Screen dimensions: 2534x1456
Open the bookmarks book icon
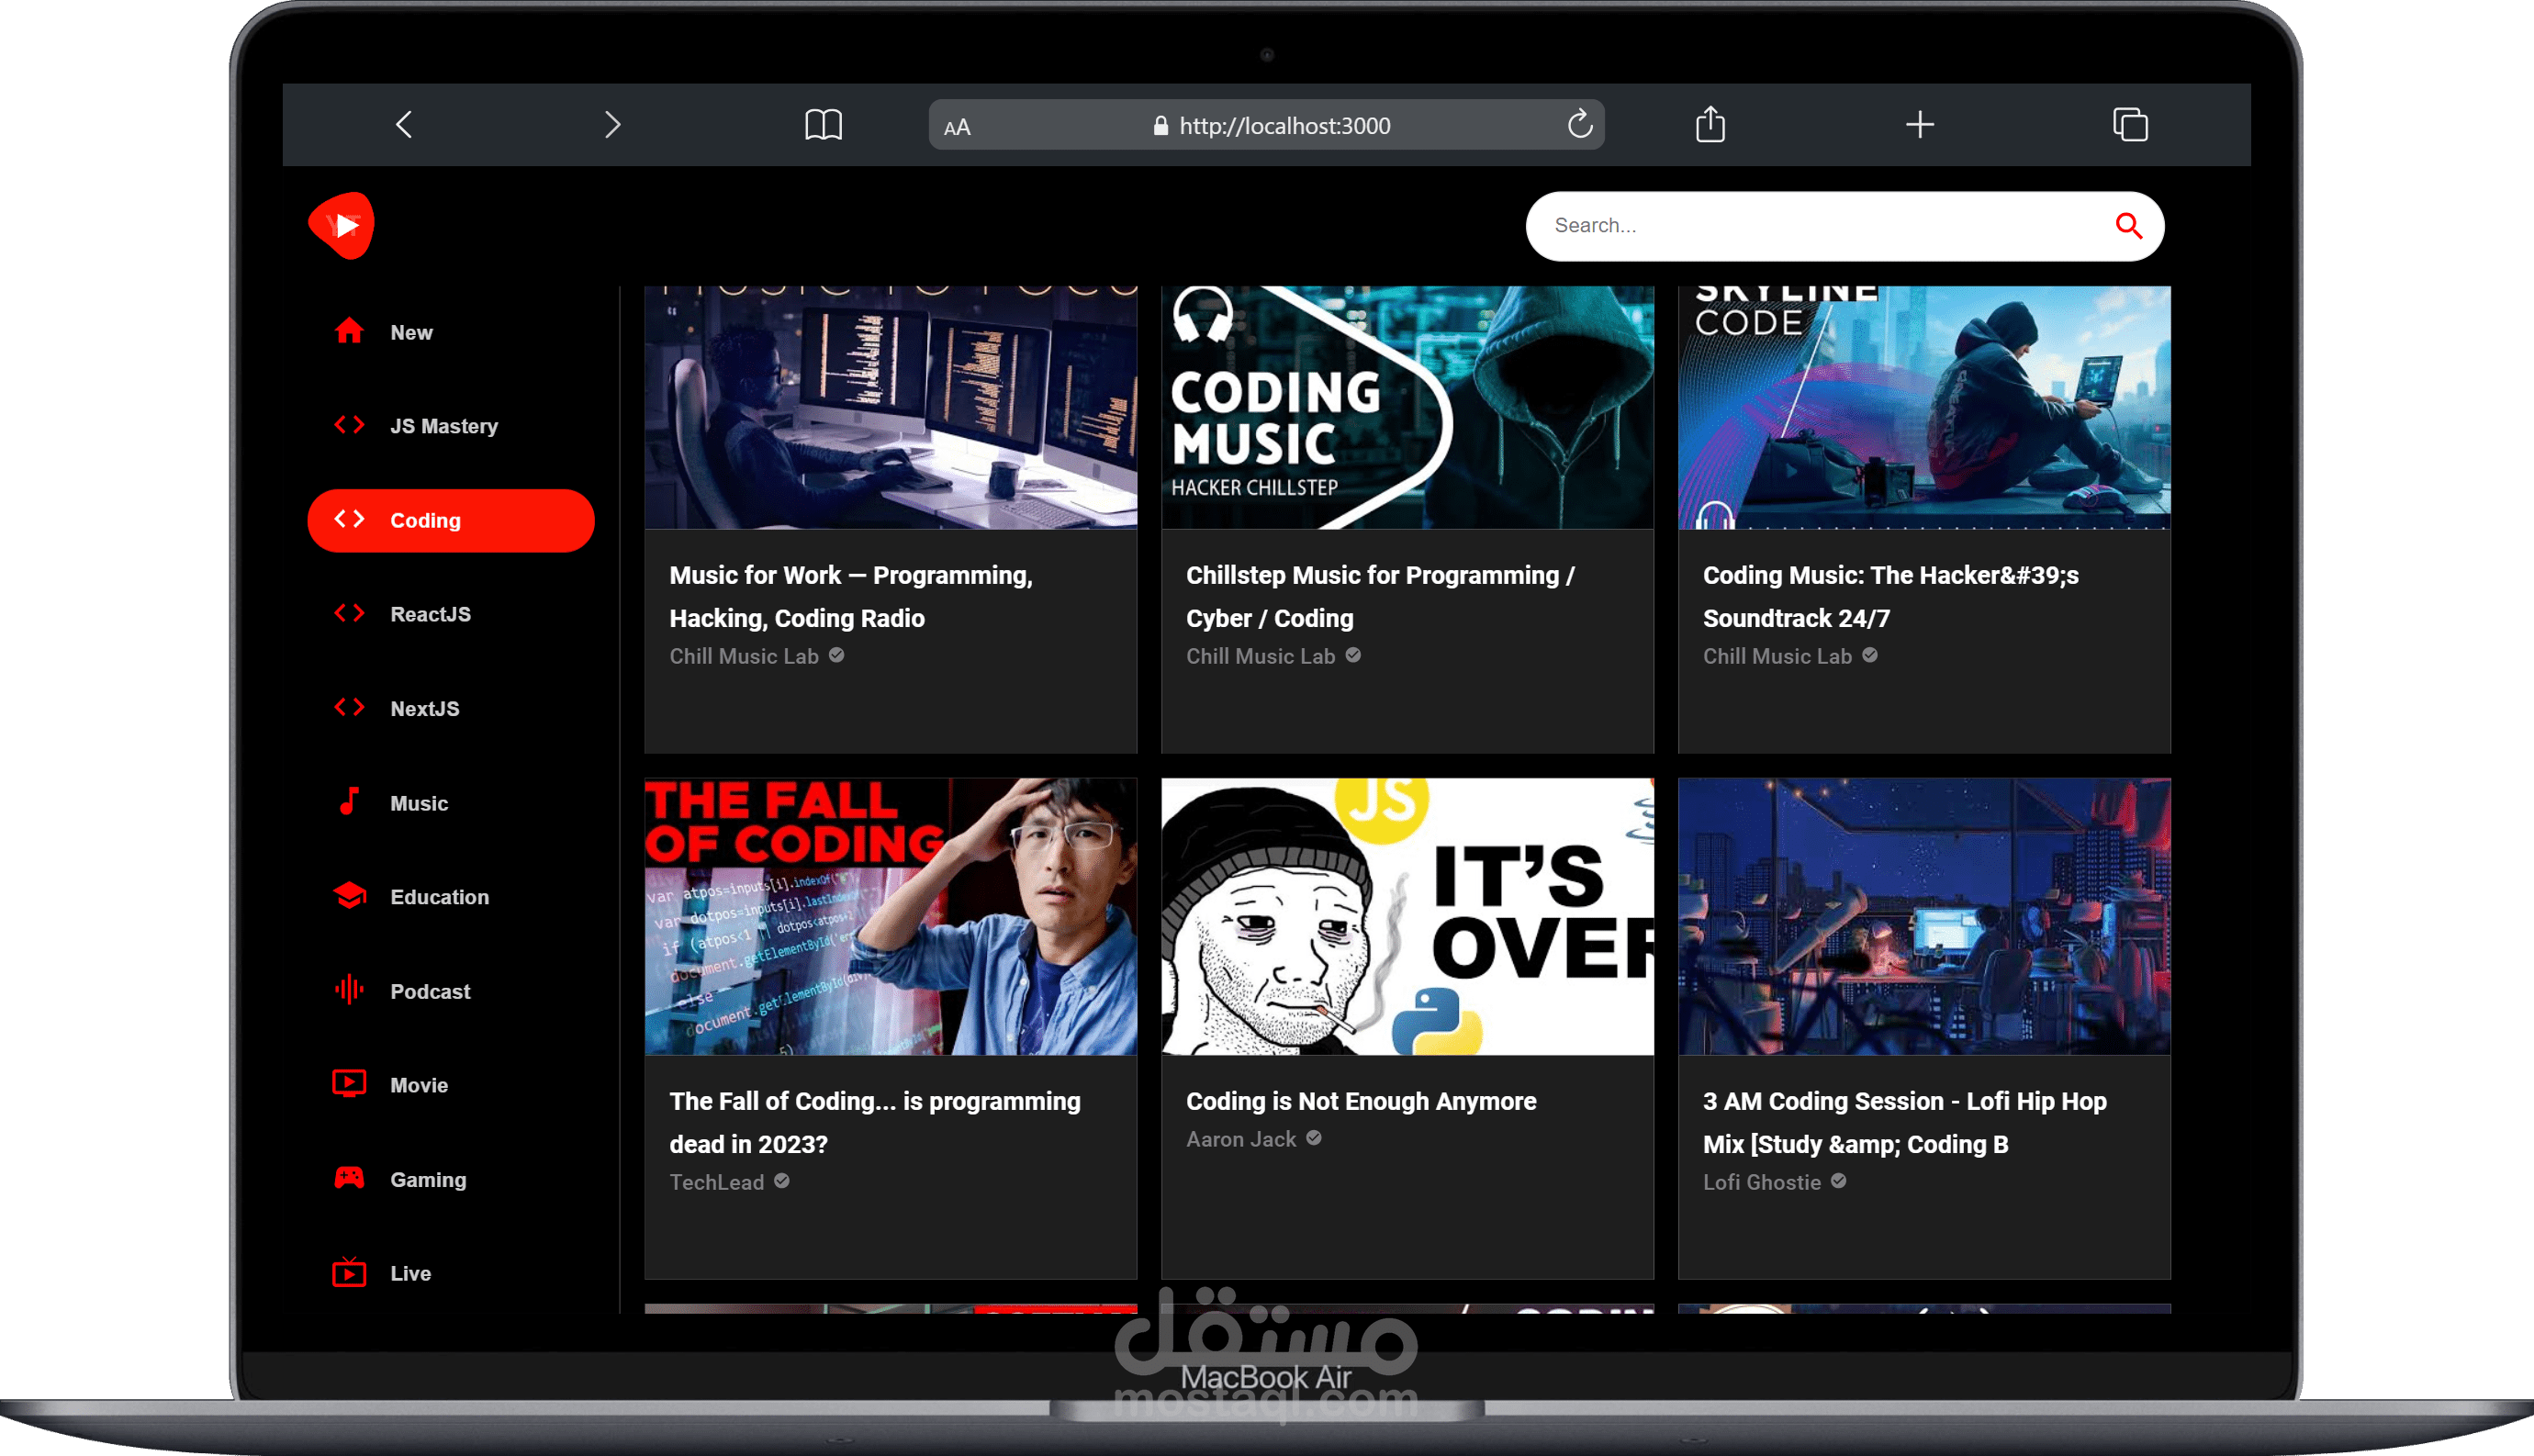823,125
